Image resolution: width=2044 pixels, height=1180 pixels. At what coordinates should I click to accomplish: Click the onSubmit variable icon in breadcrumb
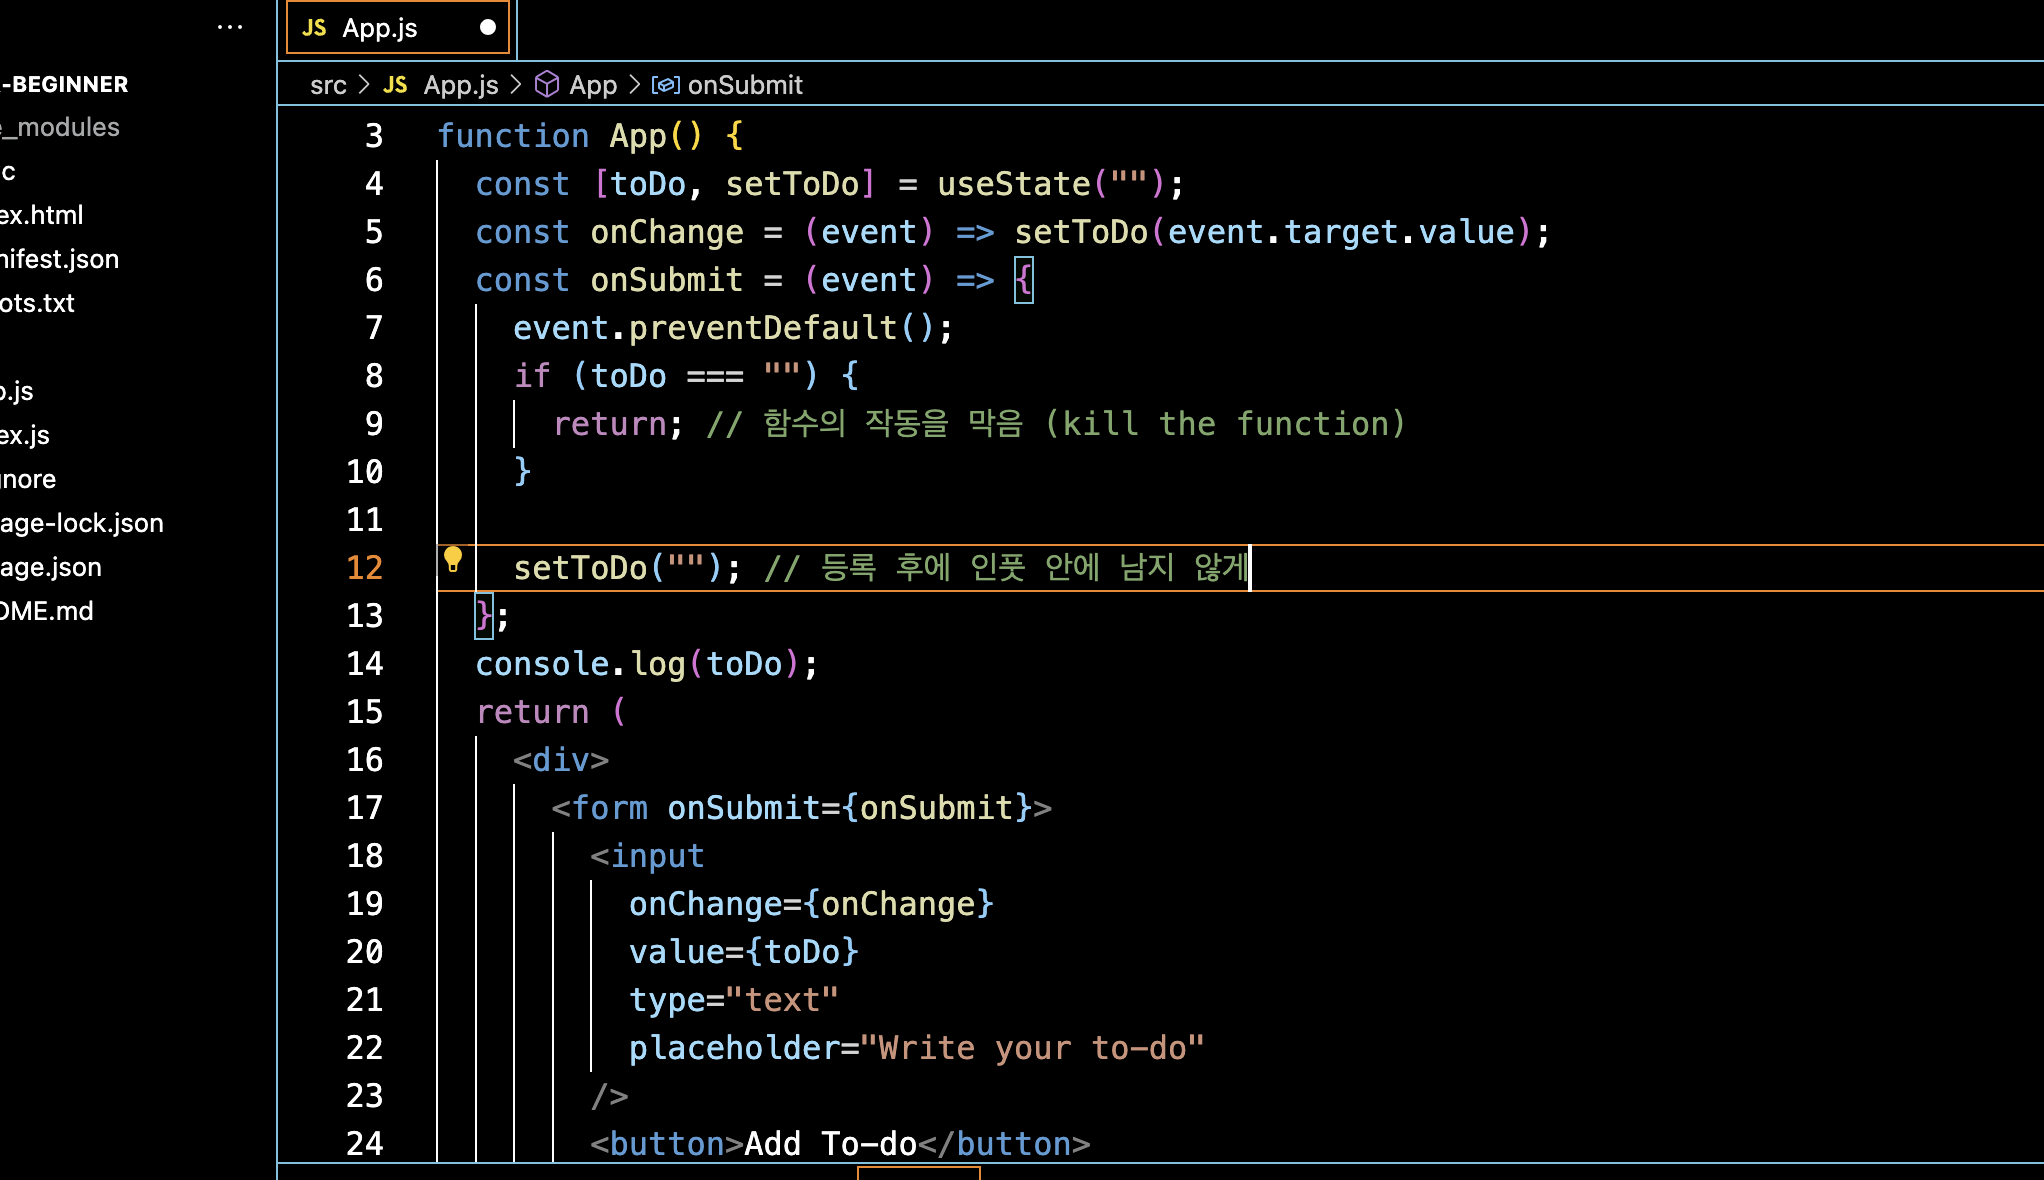click(666, 85)
